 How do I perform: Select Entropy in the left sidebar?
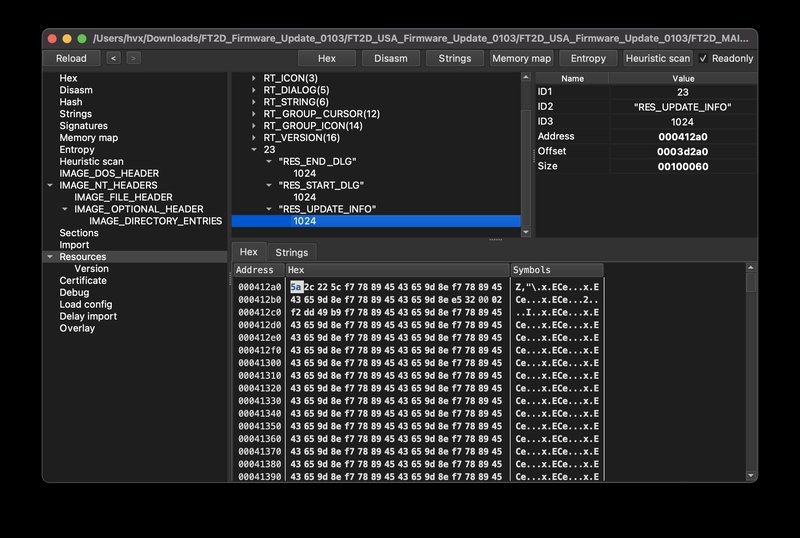pyautogui.click(x=77, y=150)
